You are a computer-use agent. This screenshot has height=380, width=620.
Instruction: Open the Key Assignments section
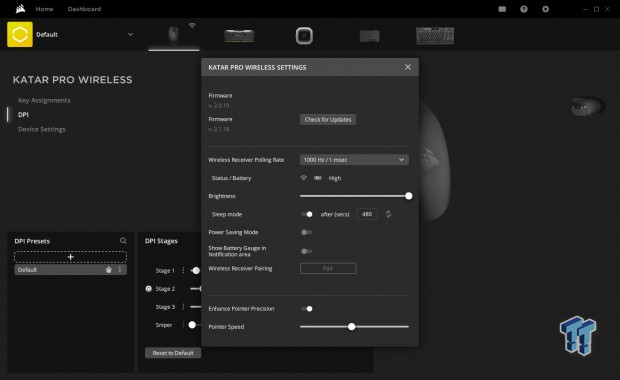coord(44,100)
